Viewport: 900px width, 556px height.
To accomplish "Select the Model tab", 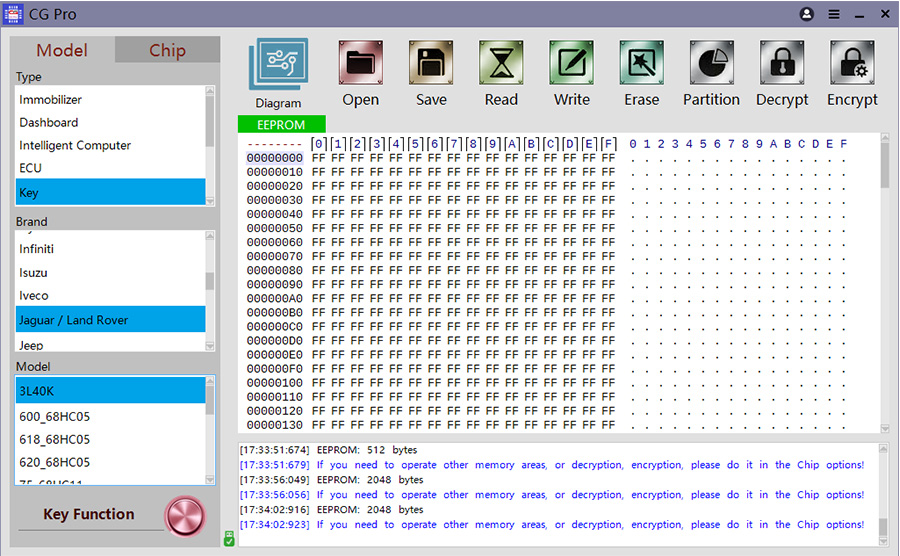I will click(x=62, y=51).
